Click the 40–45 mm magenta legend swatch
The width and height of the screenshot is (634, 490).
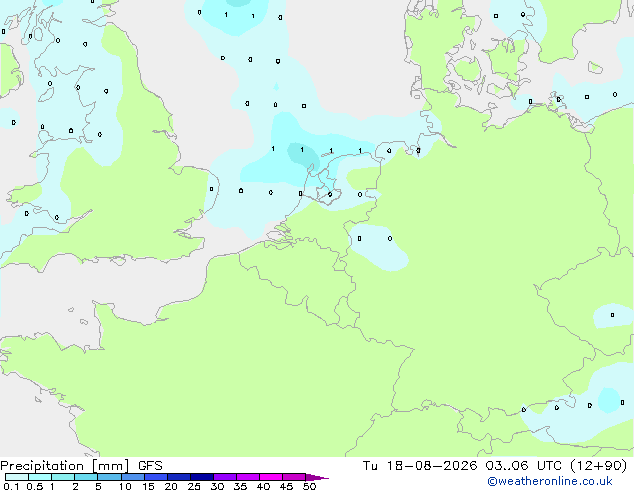[271, 477]
